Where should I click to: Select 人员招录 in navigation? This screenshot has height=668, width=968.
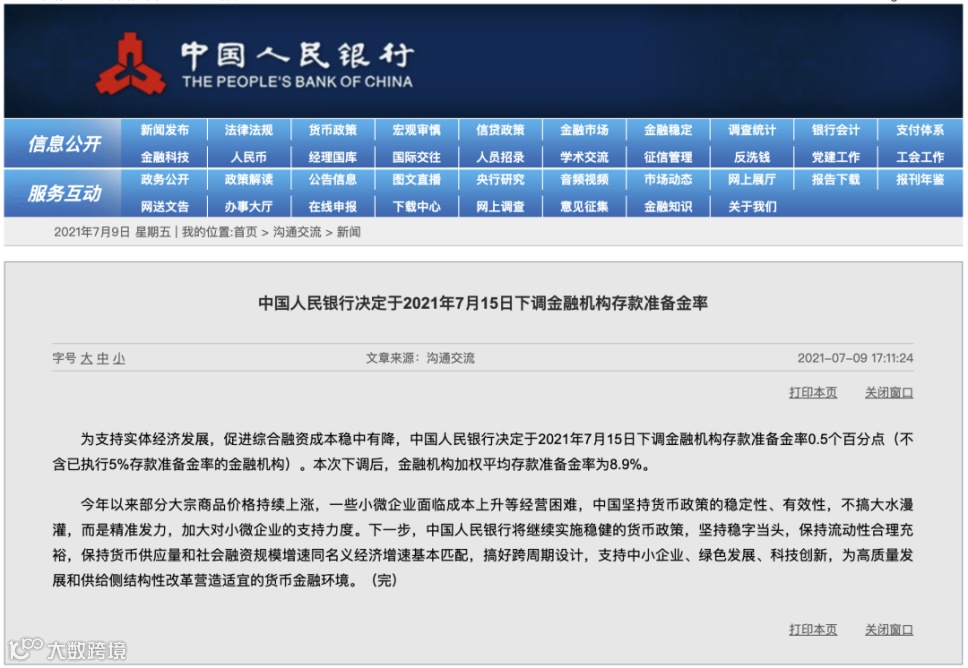coord(500,157)
